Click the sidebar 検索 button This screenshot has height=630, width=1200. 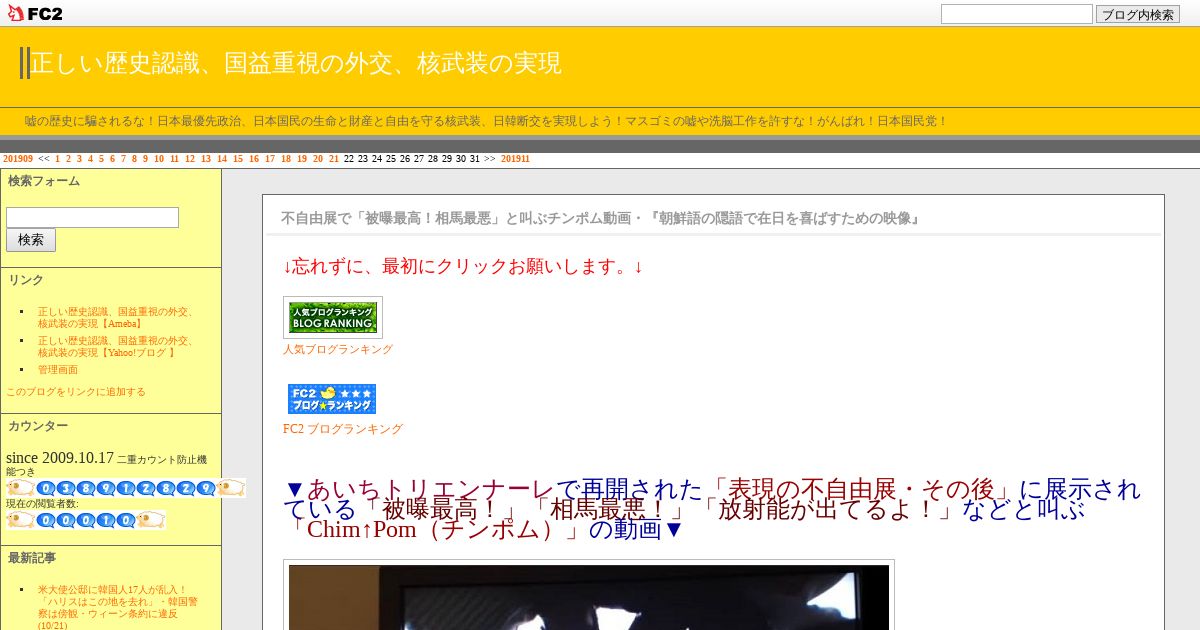(31, 240)
